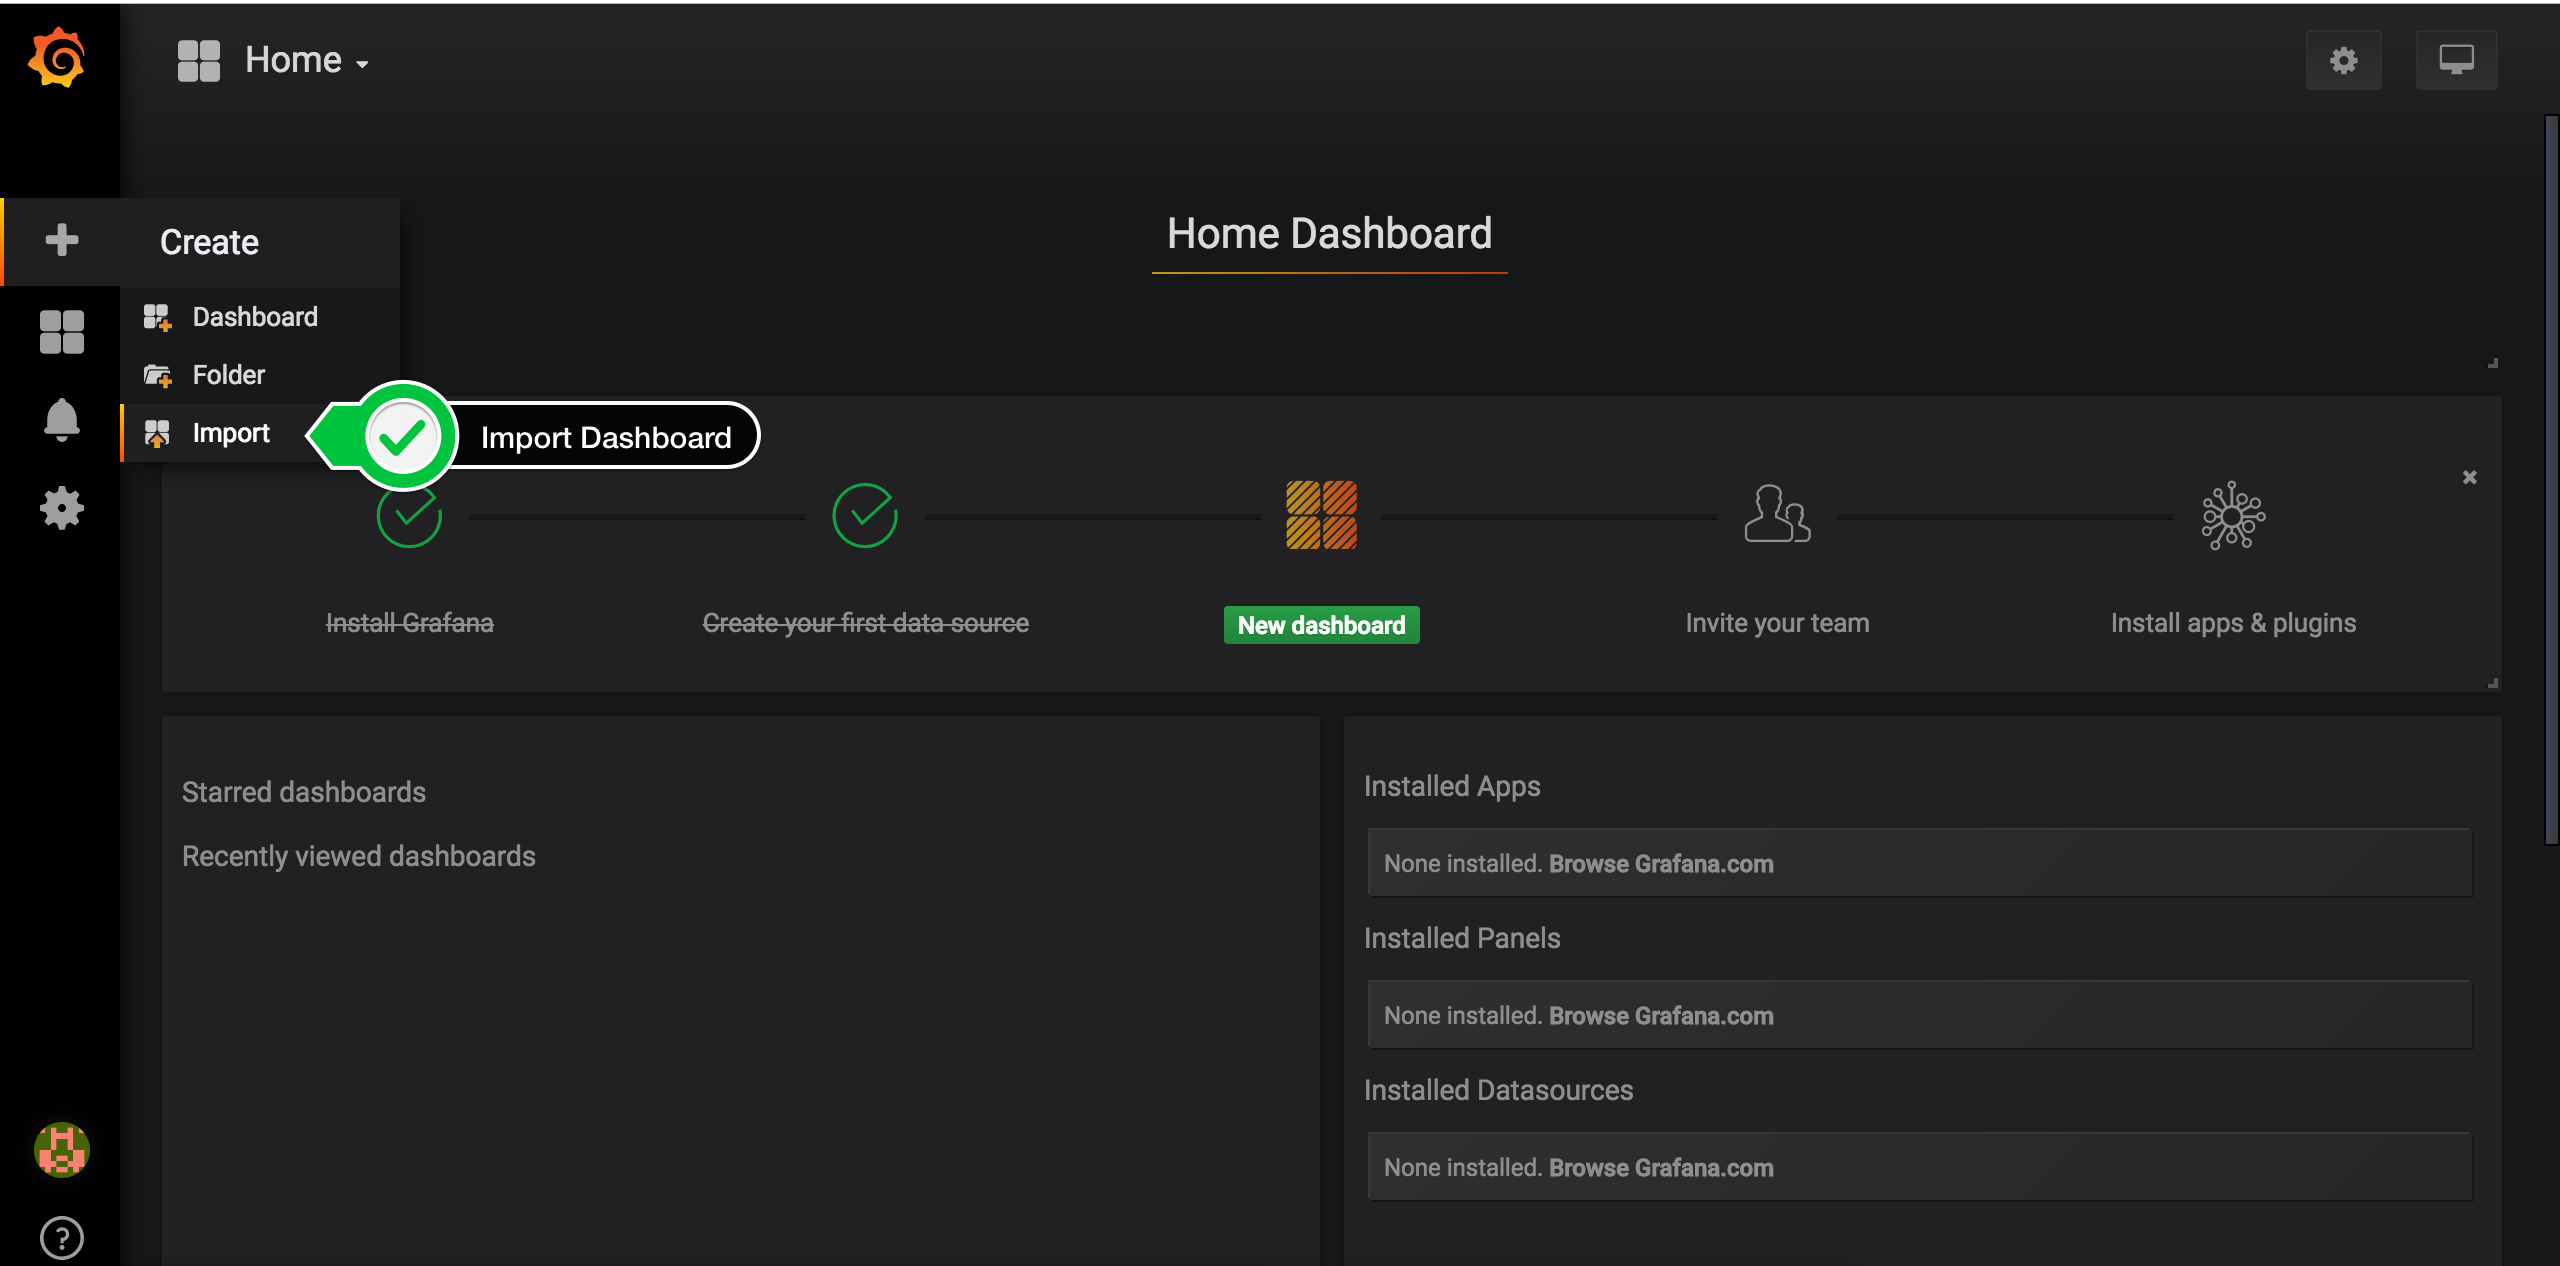
Task: Dismiss the getting started panel
Action: point(2469,477)
